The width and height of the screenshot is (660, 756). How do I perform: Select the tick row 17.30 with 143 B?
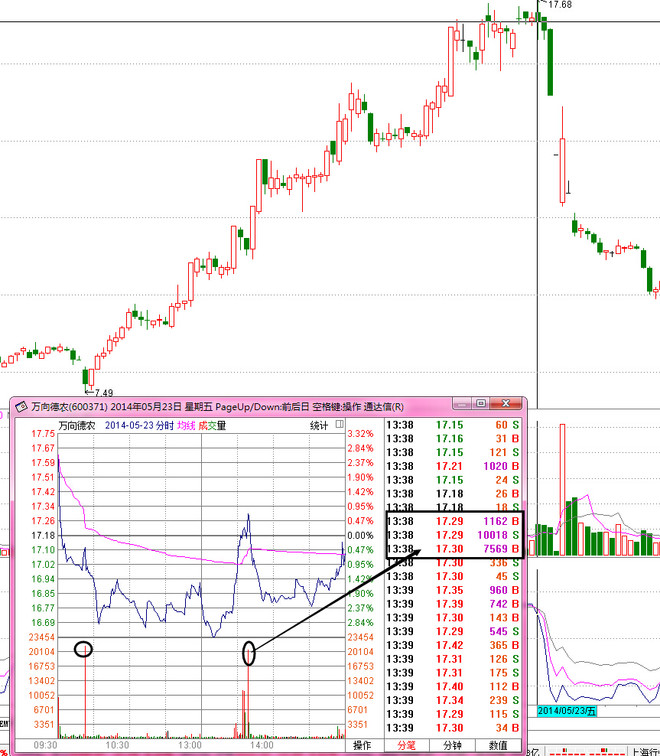pos(453,618)
